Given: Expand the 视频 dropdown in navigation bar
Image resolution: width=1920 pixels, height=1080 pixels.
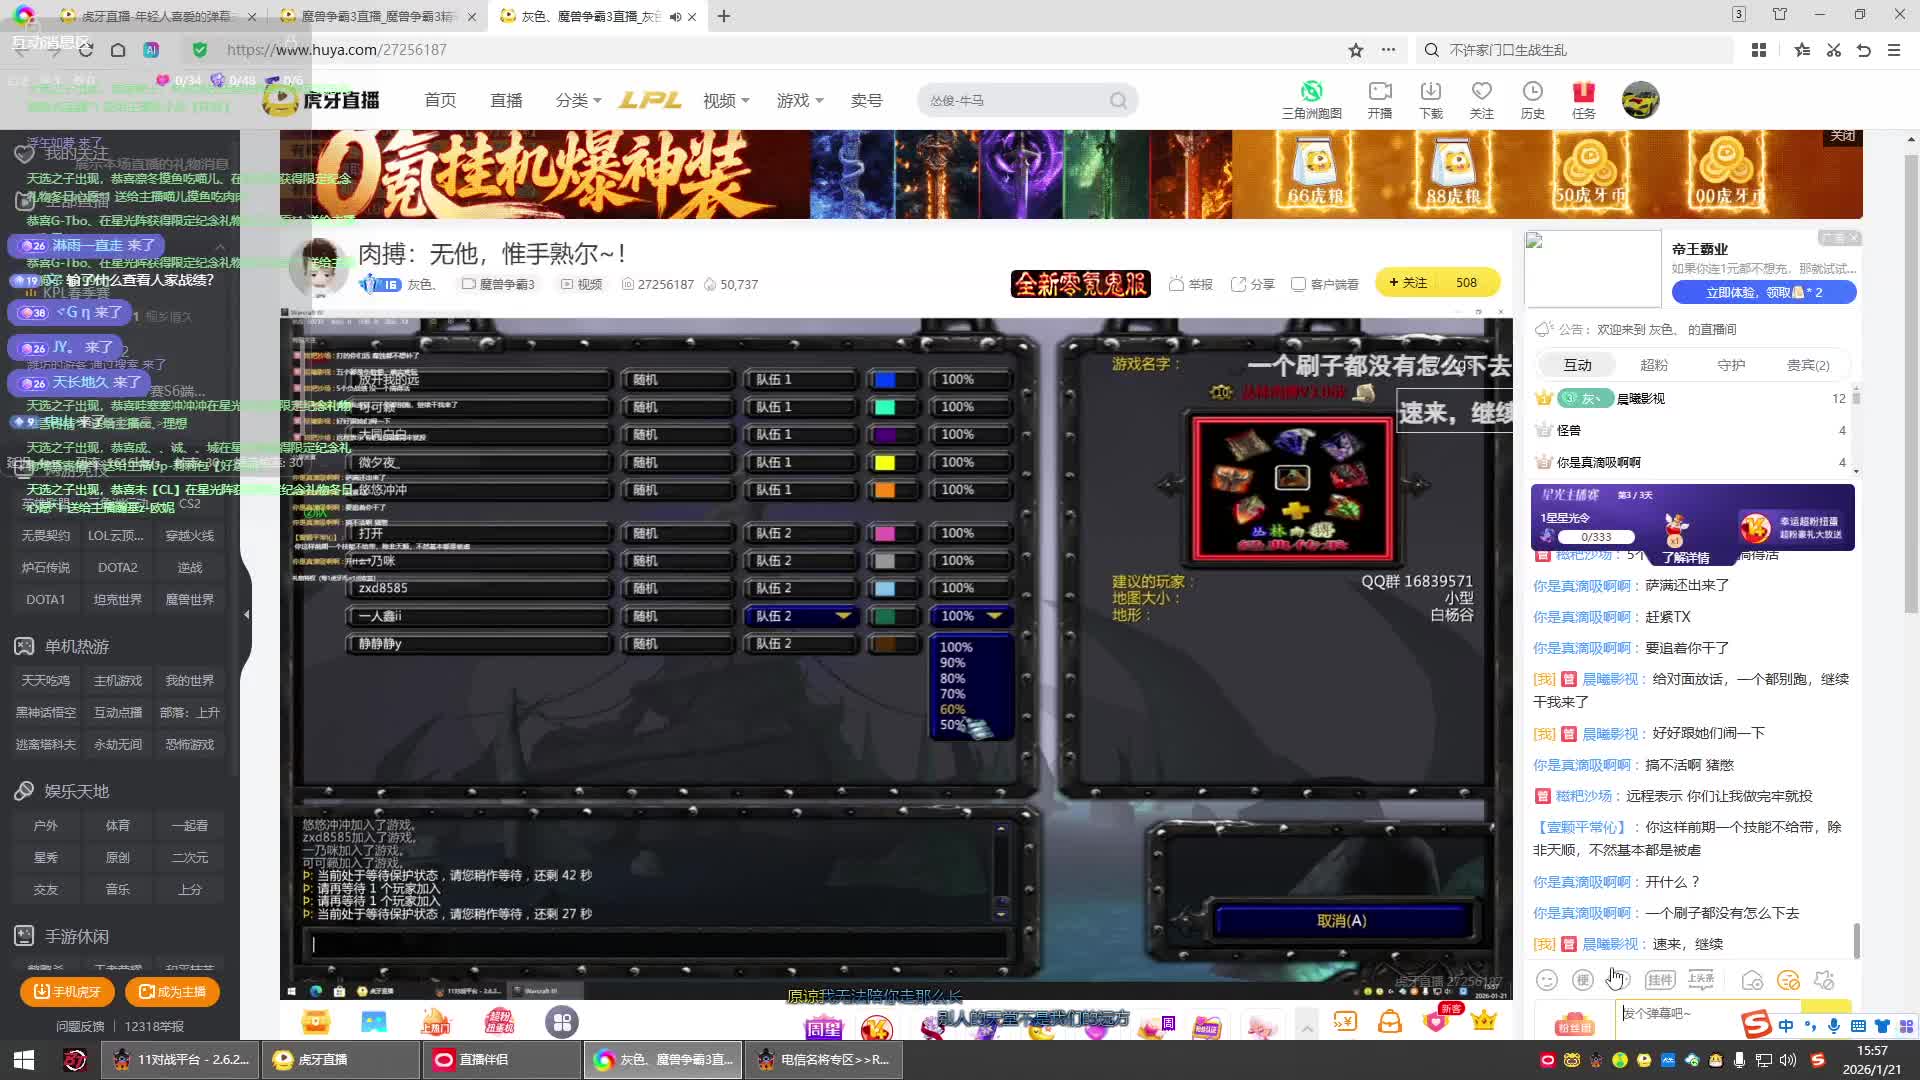Looking at the screenshot, I should point(726,100).
